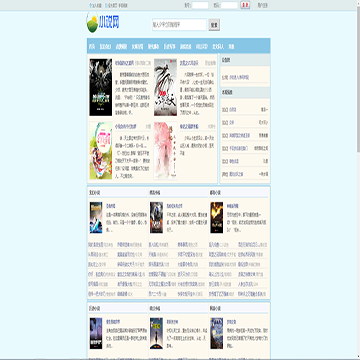Open the dark figure with orange glow cover
Screen dimensions: 360x360
coord(156,218)
